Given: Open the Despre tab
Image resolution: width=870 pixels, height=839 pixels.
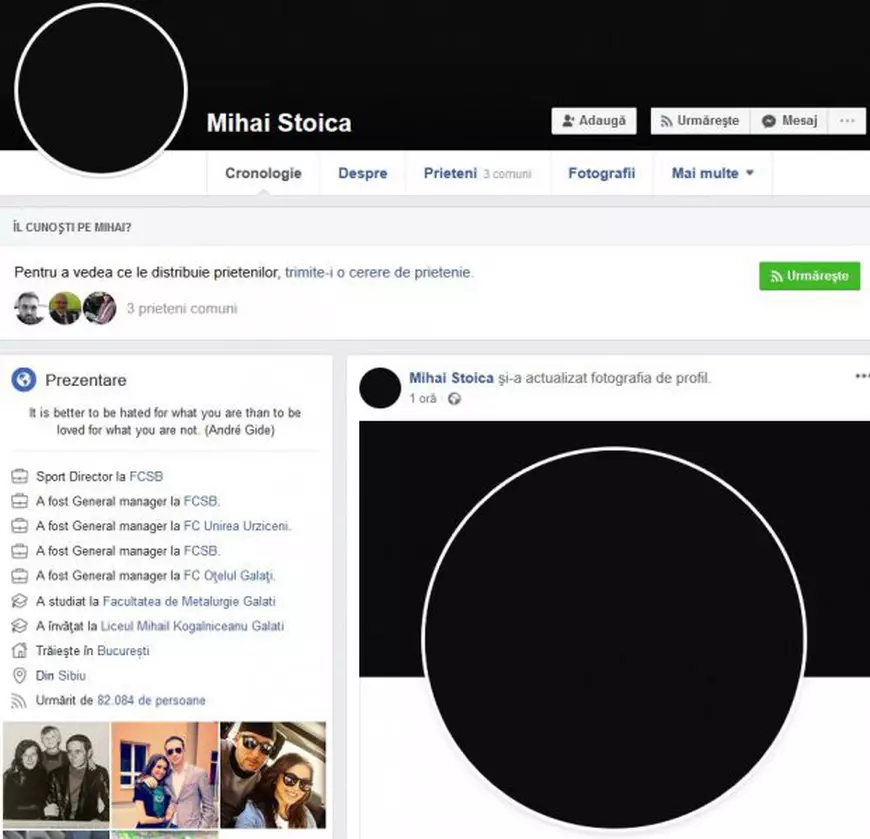Looking at the screenshot, I should coord(363,173).
